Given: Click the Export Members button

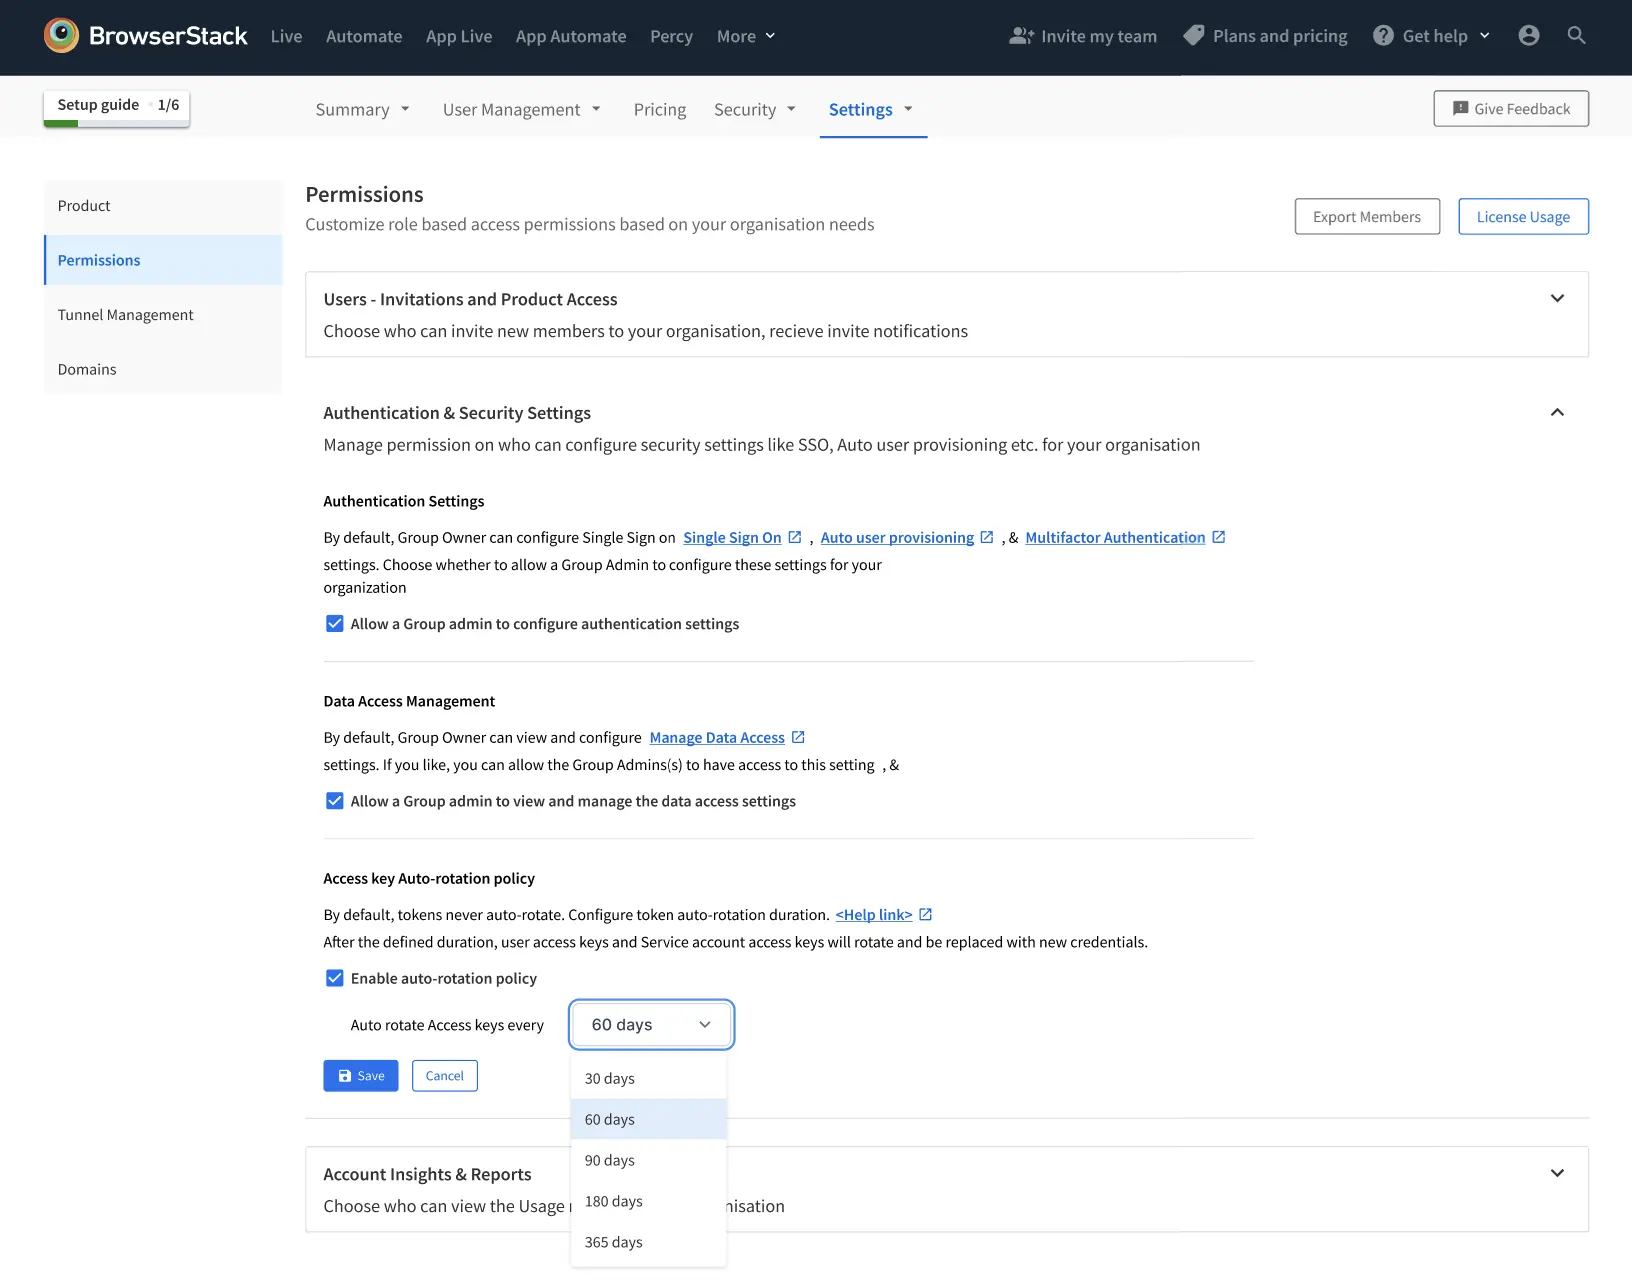Looking at the screenshot, I should (1367, 216).
